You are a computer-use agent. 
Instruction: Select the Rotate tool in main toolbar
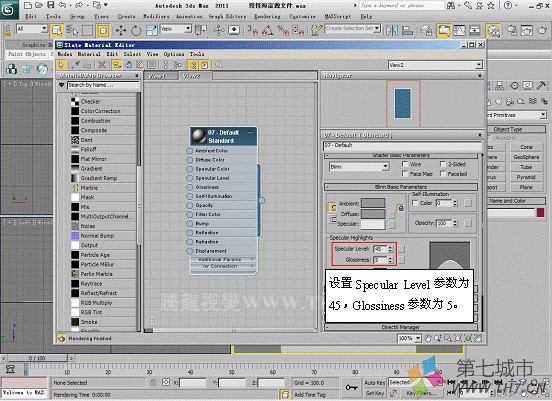[x=136, y=31]
